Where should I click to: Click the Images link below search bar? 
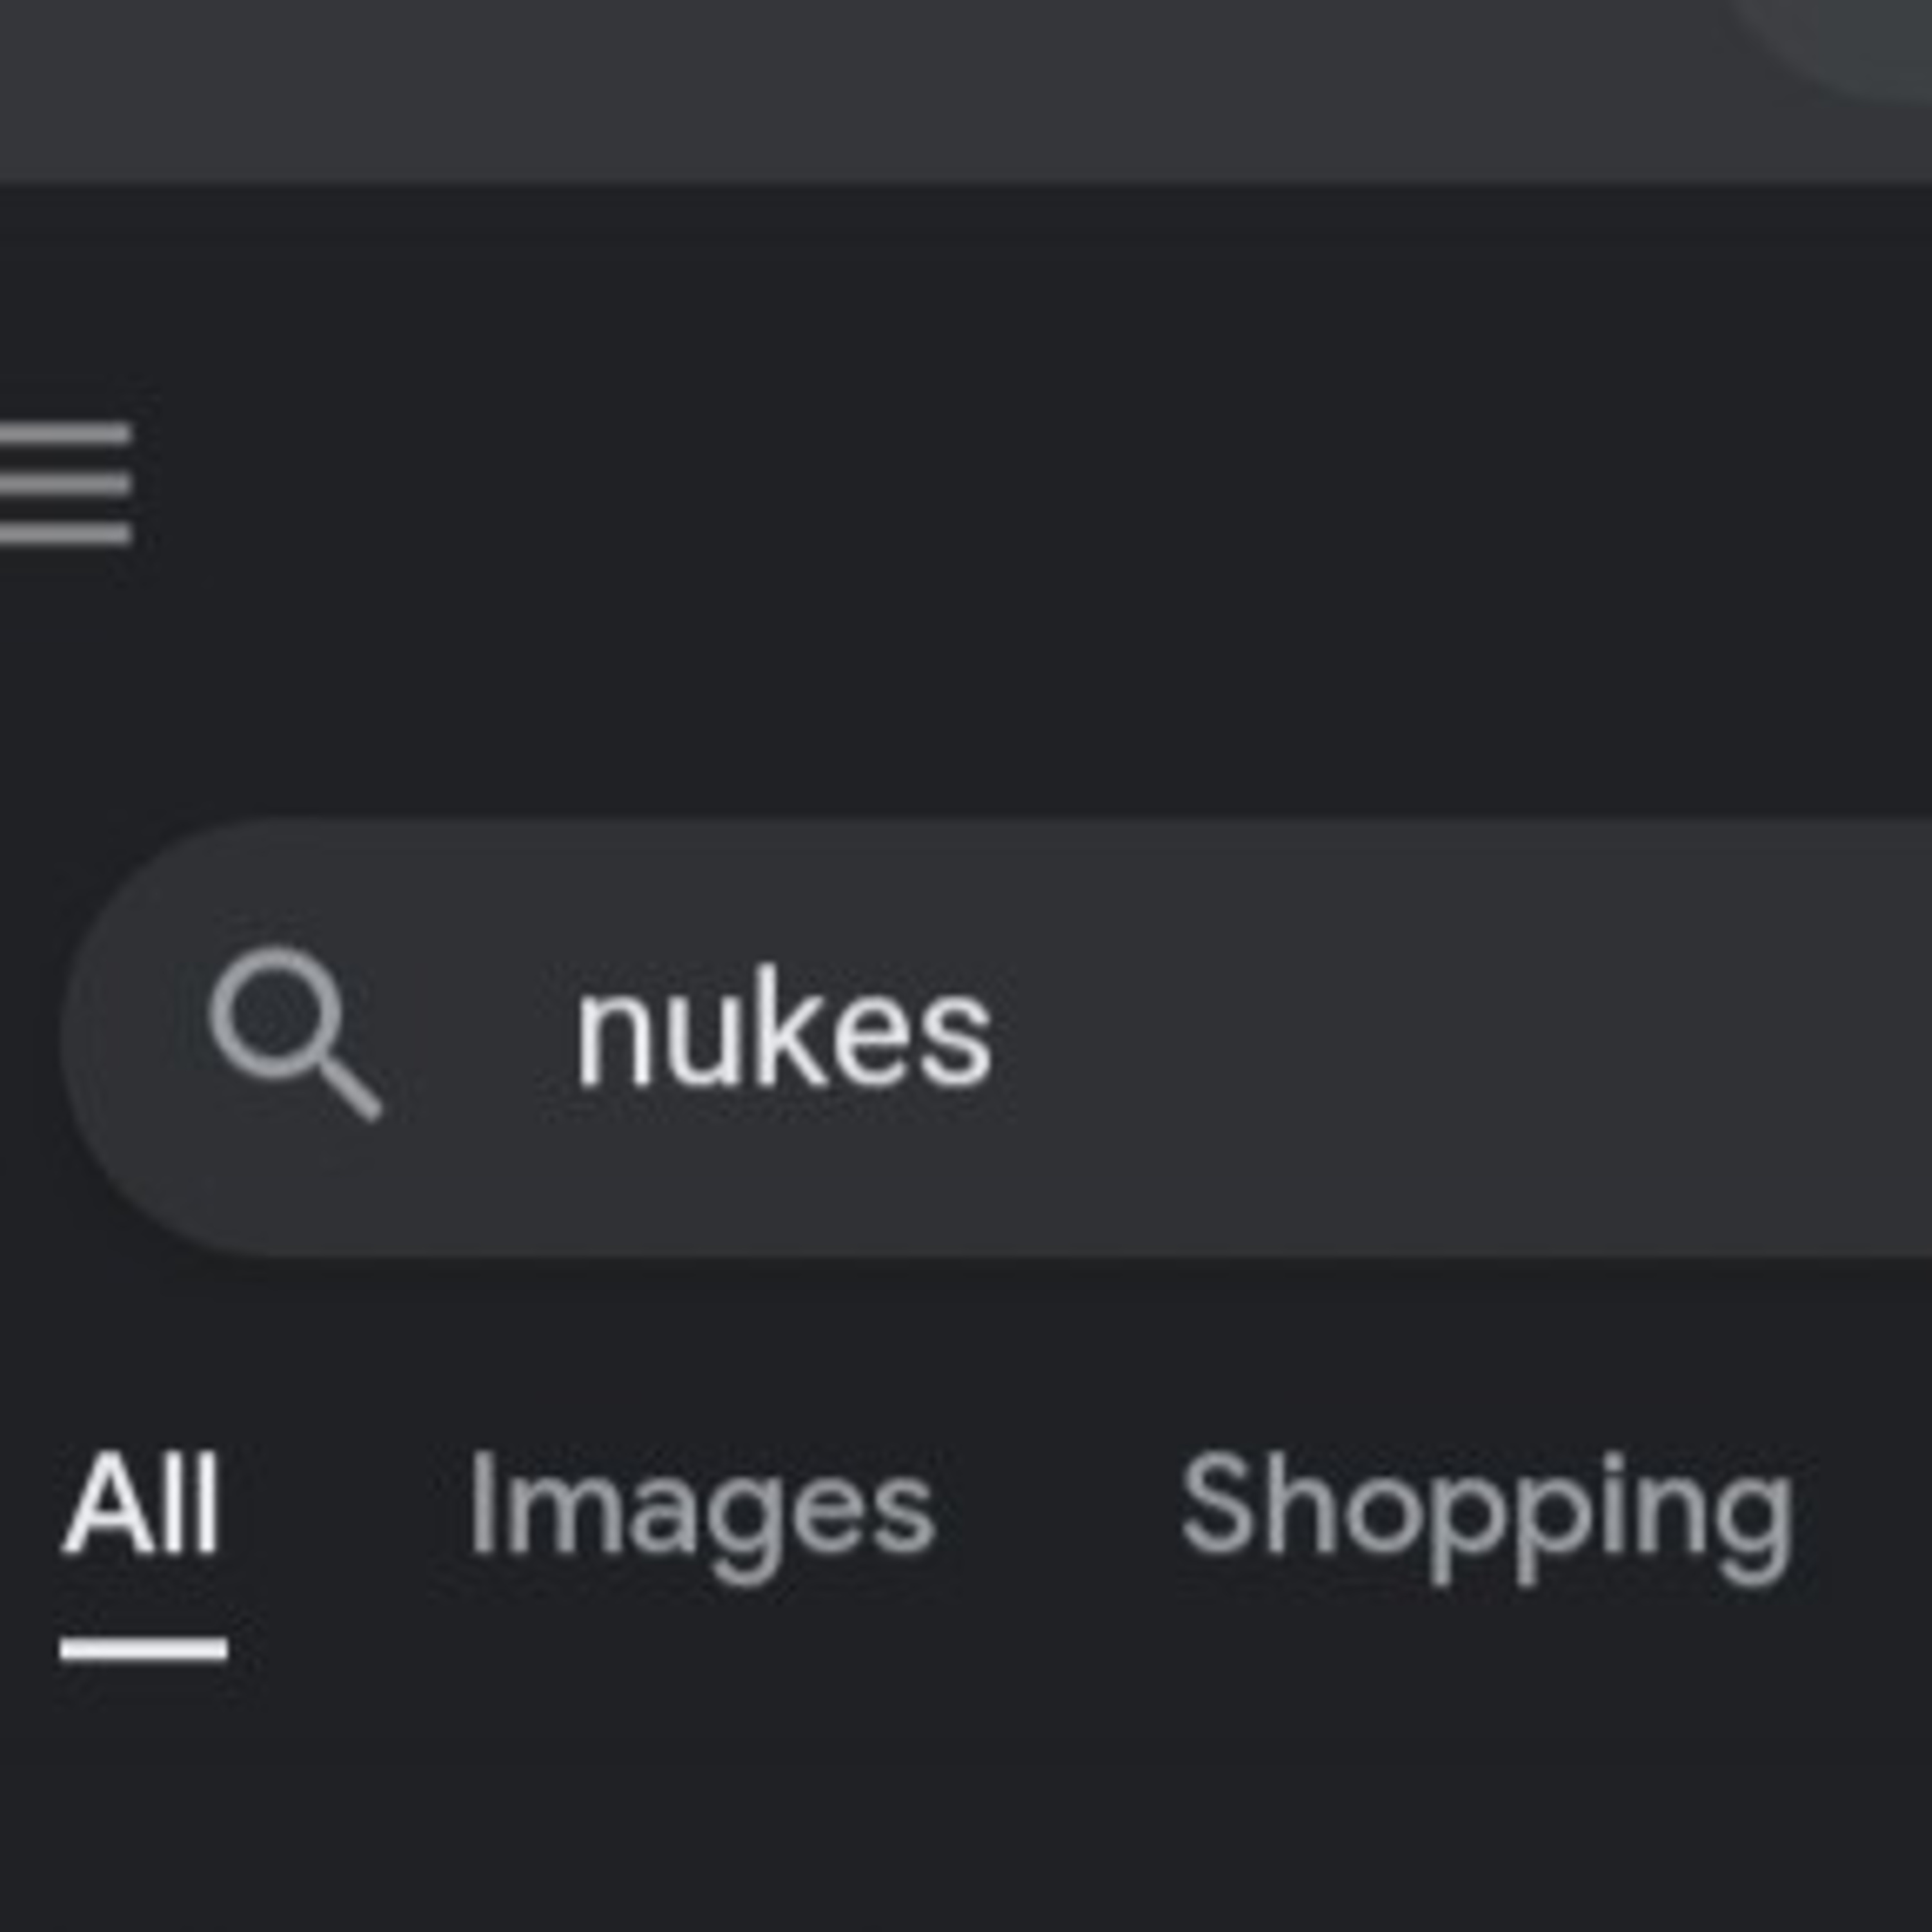pos(702,1506)
